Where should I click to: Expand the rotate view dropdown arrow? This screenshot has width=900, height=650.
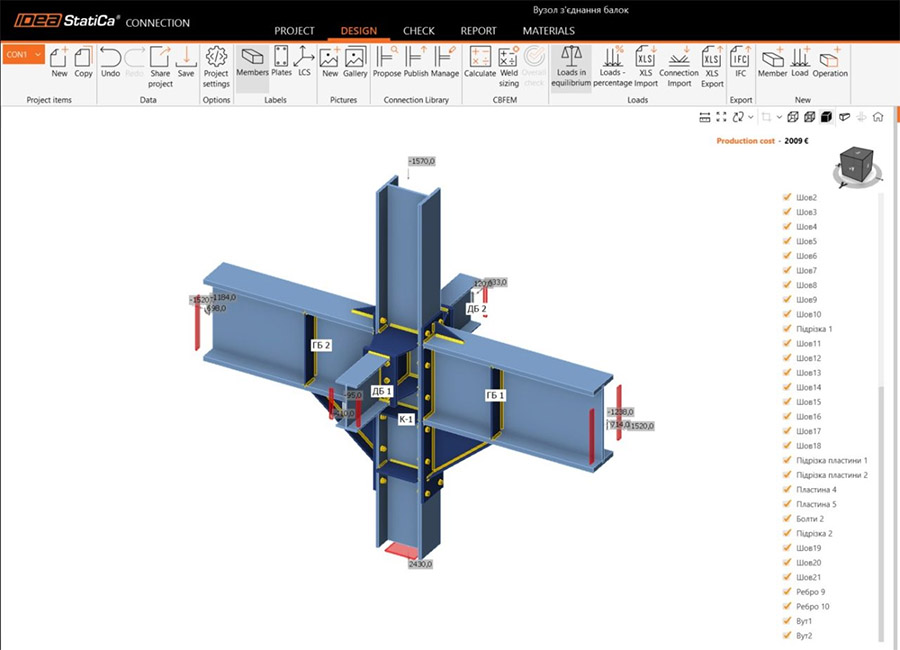click(750, 117)
